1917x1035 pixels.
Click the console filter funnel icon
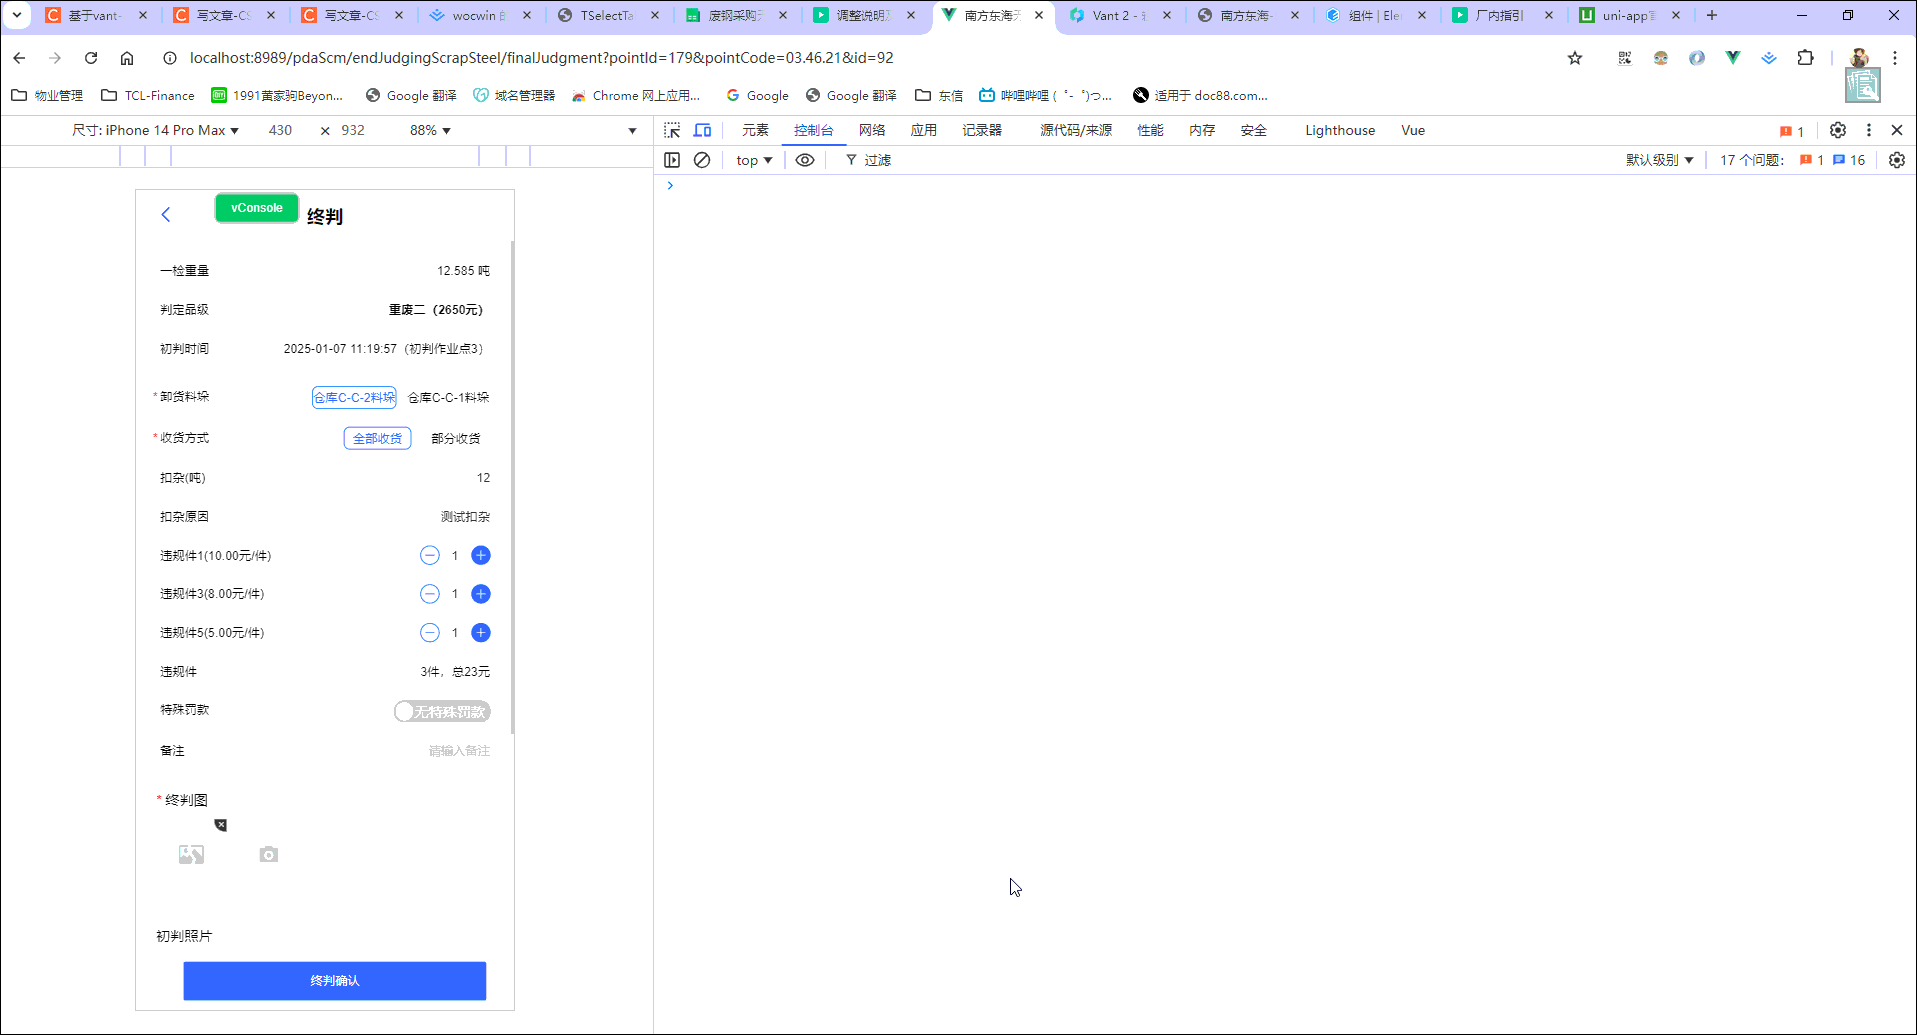[x=851, y=160]
